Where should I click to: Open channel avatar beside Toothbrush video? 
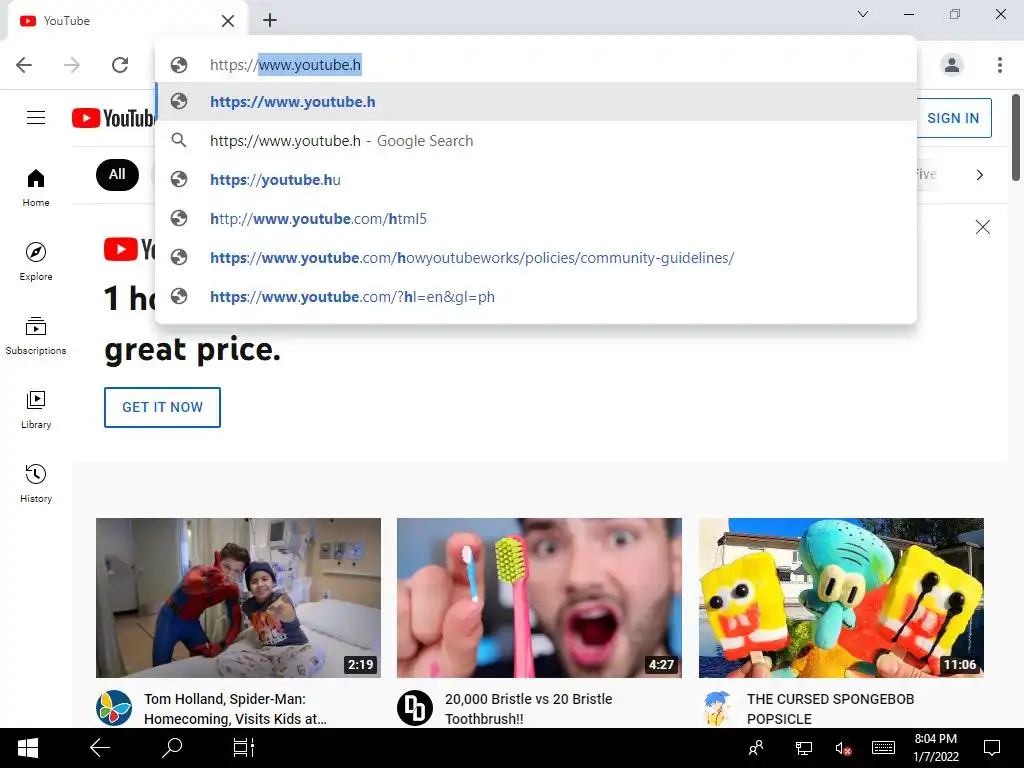click(415, 708)
